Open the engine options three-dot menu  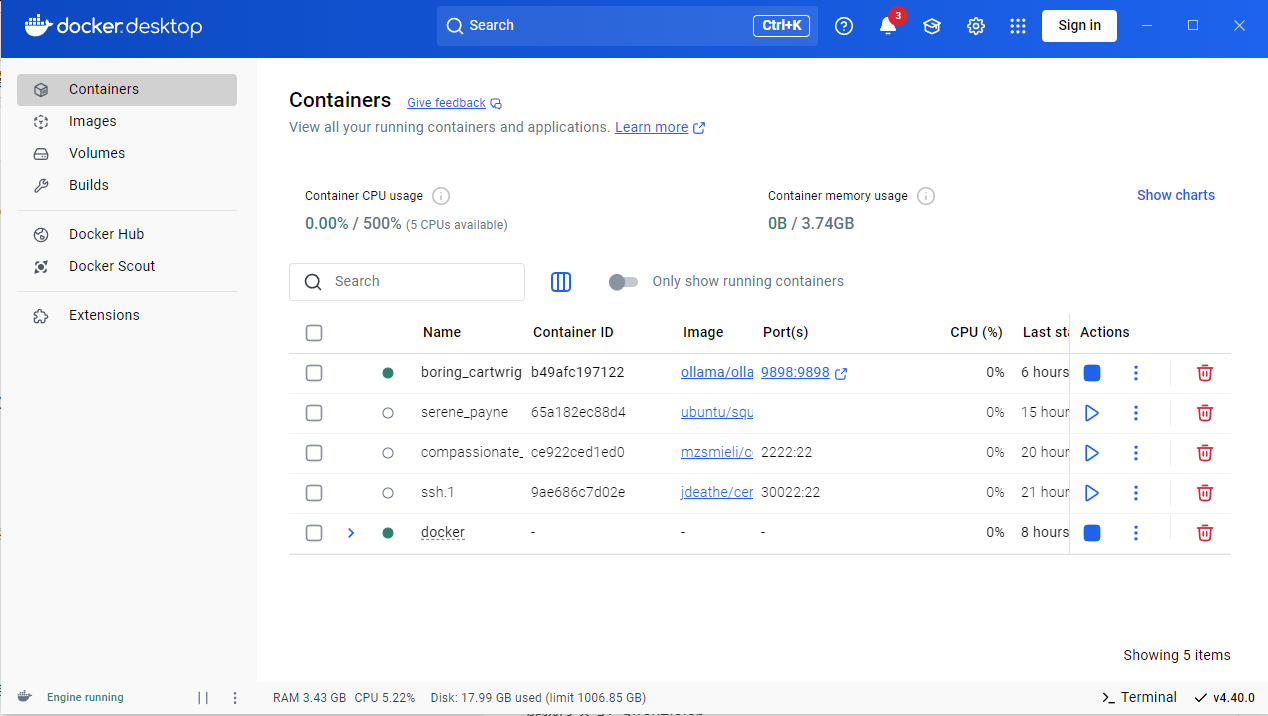[235, 698]
